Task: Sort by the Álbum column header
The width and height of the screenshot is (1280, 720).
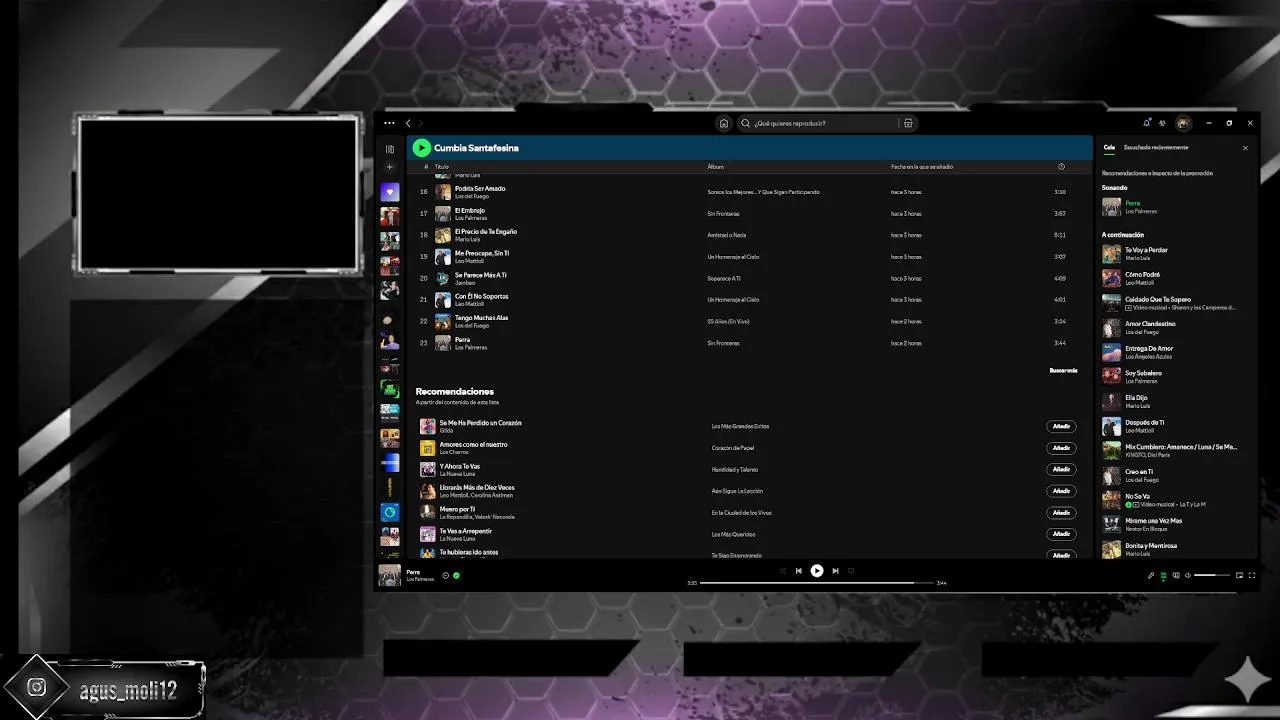Action: pyautogui.click(x=715, y=167)
